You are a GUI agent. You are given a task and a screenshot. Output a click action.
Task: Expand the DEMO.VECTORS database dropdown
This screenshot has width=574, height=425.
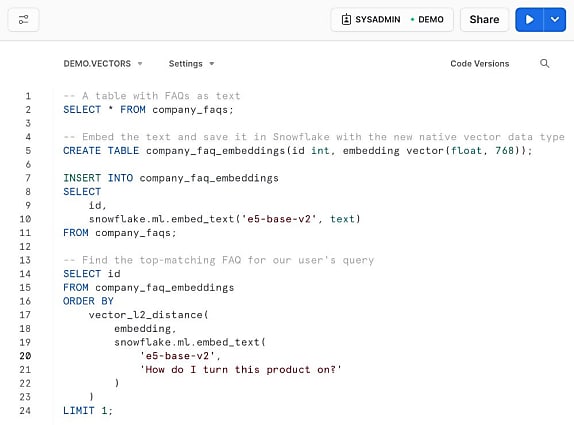(x=102, y=64)
